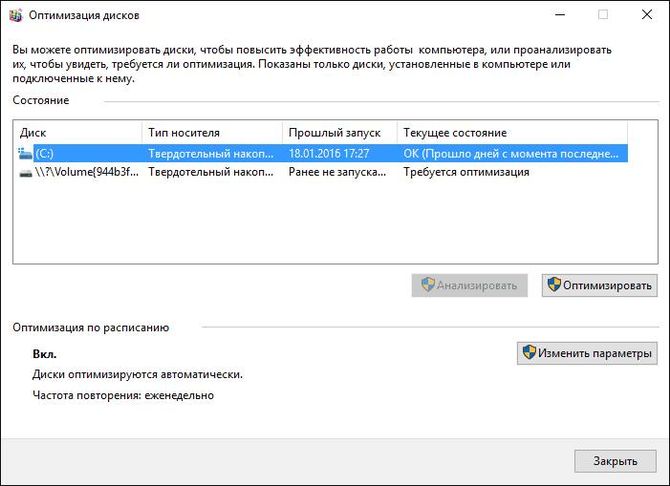This screenshot has width=670, height=486.
Task: Click the Требуется оптимизация status cell
Action: pos(466,172)
